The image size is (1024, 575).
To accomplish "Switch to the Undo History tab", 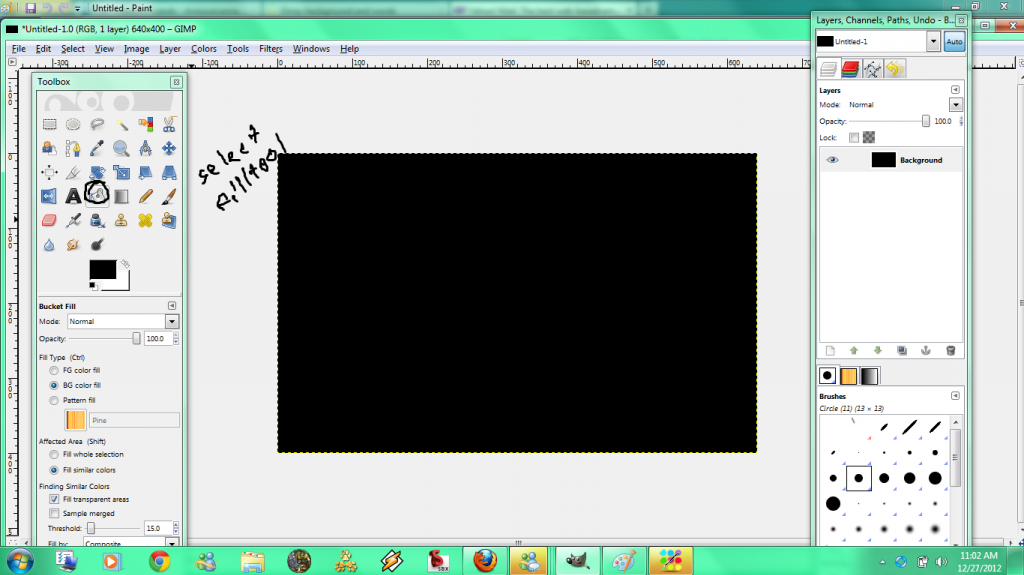I will (x=895, y=69).
